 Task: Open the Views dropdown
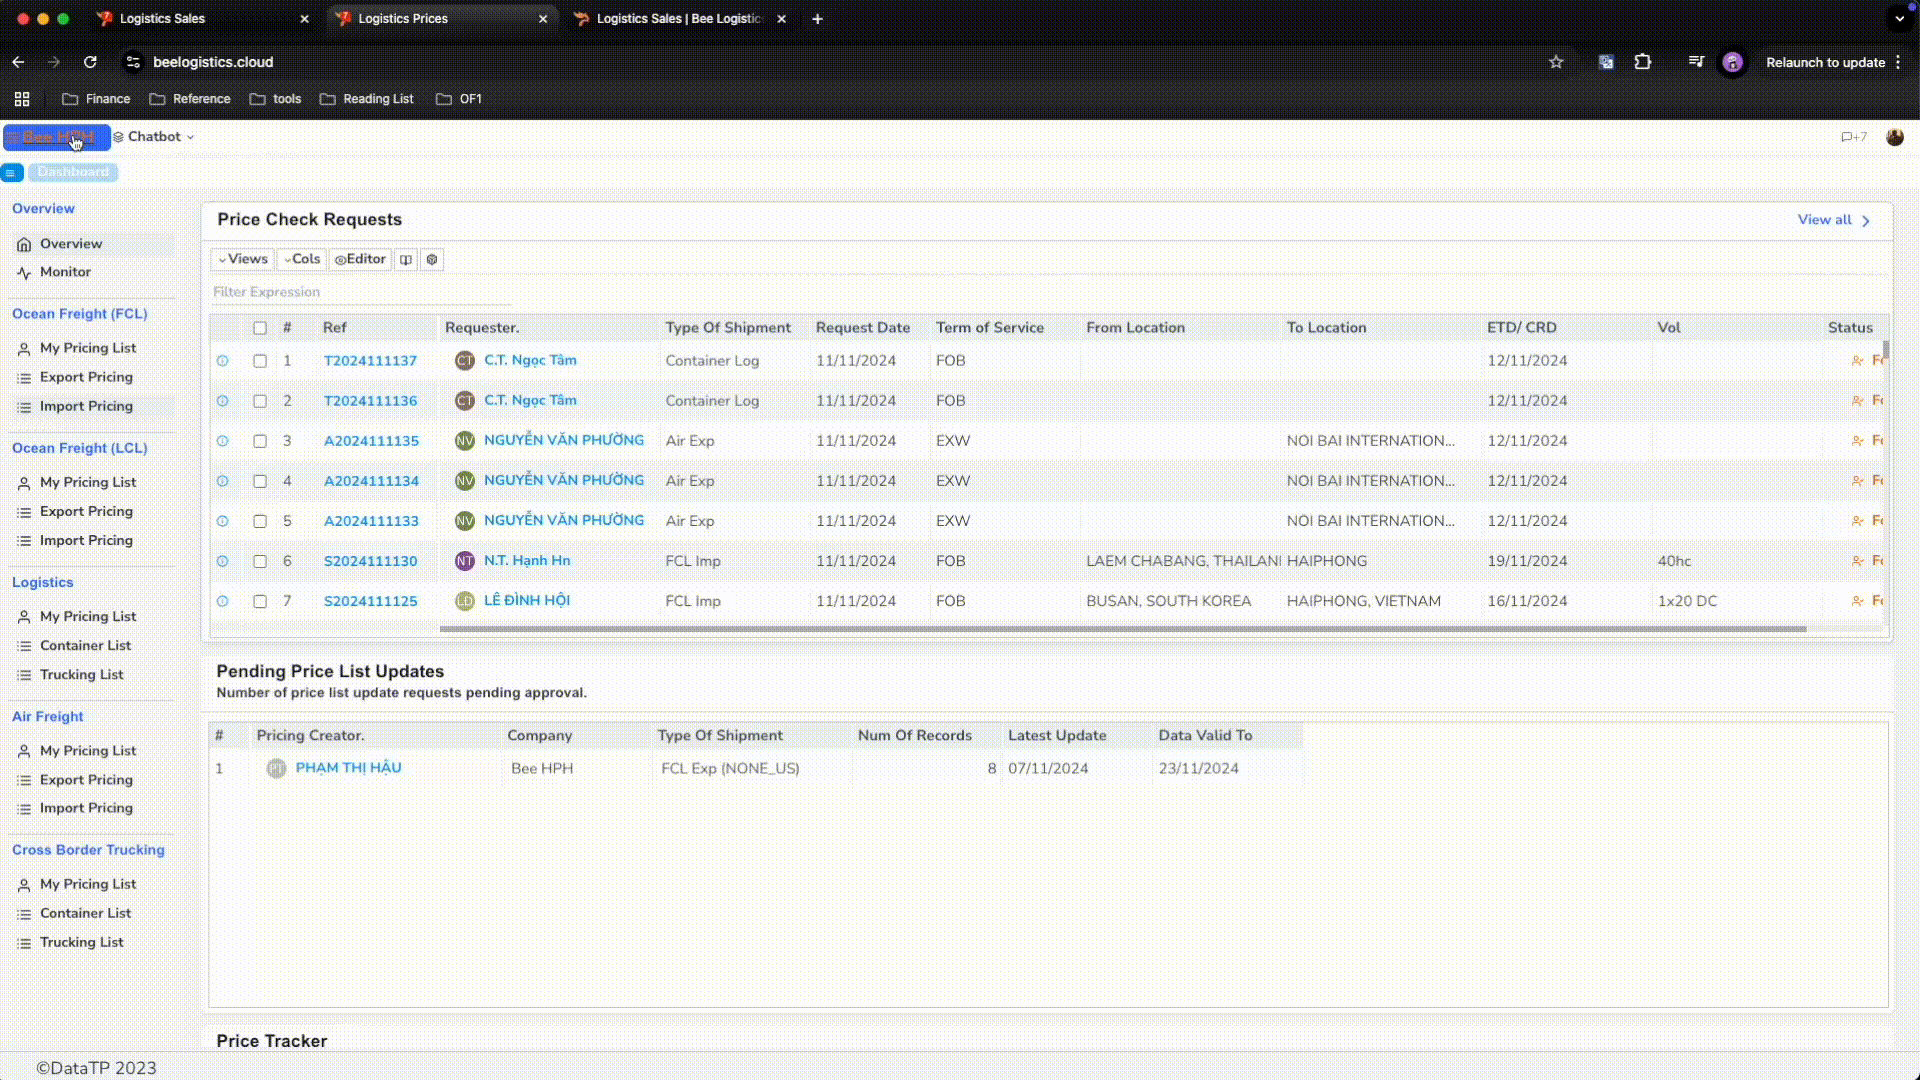tap(243, 260)
